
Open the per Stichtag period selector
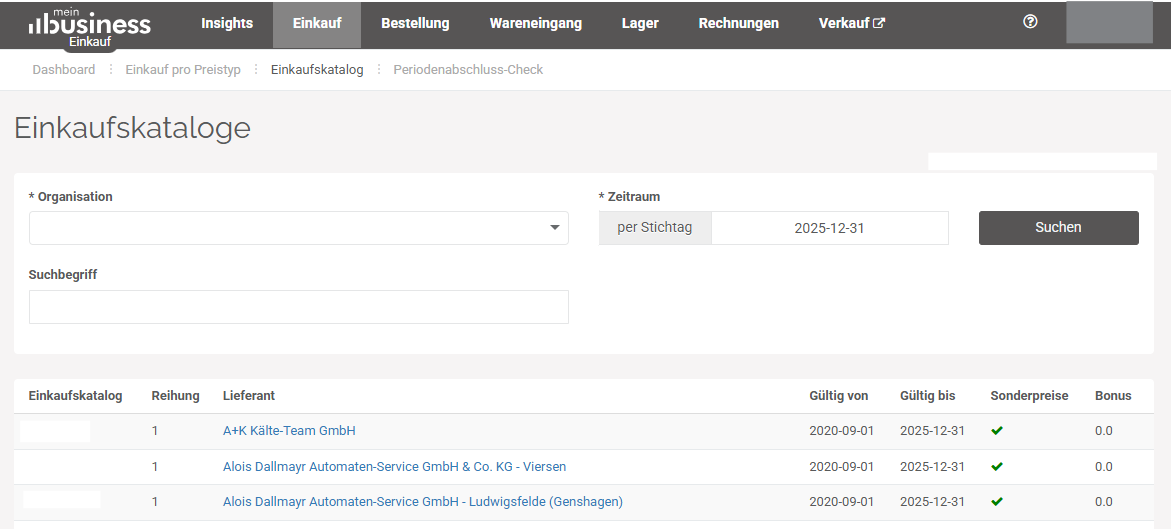click(x=655, y=228)
